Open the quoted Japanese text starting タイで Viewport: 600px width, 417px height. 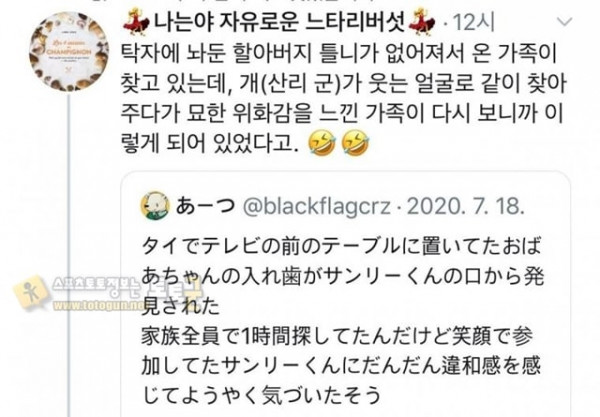(x=342, y=275)
